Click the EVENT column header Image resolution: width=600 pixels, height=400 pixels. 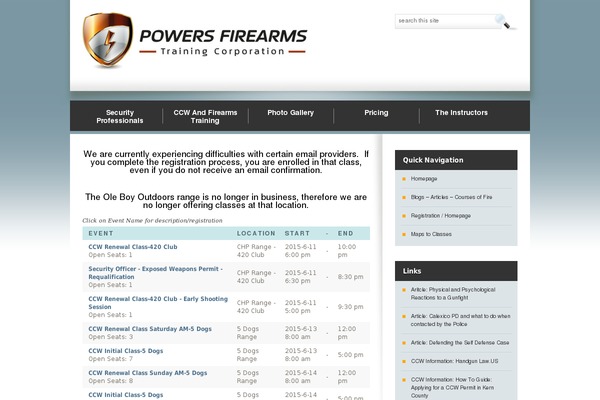(101, 233)
